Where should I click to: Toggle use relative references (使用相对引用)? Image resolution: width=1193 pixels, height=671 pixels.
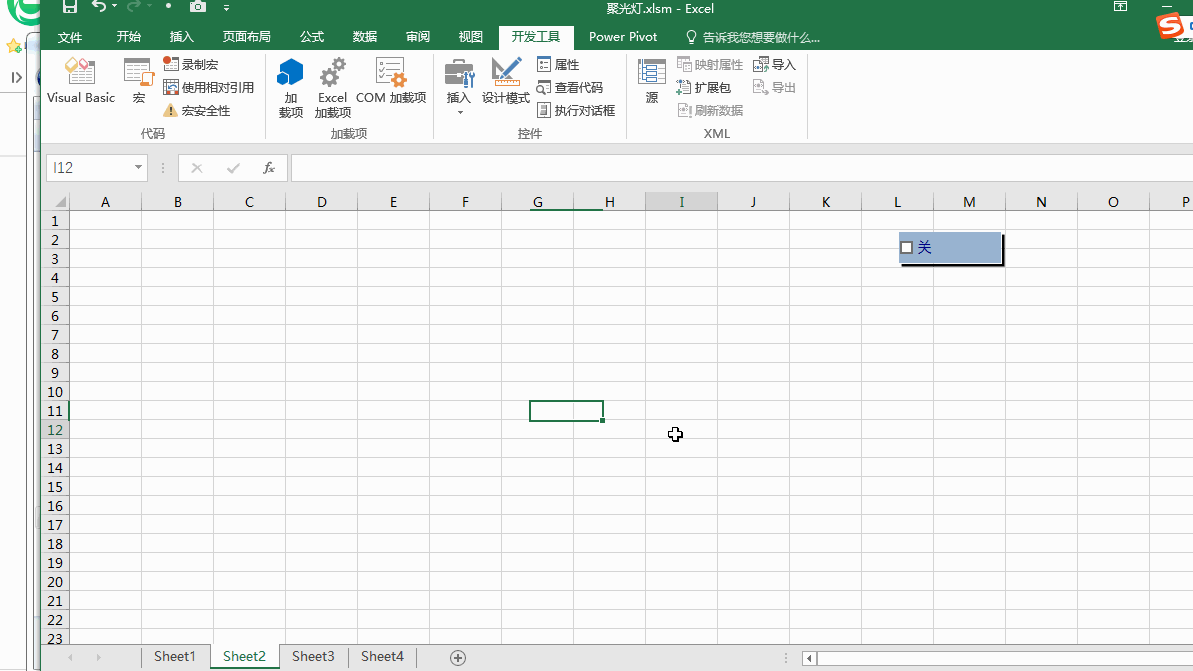tap(208, 87)
